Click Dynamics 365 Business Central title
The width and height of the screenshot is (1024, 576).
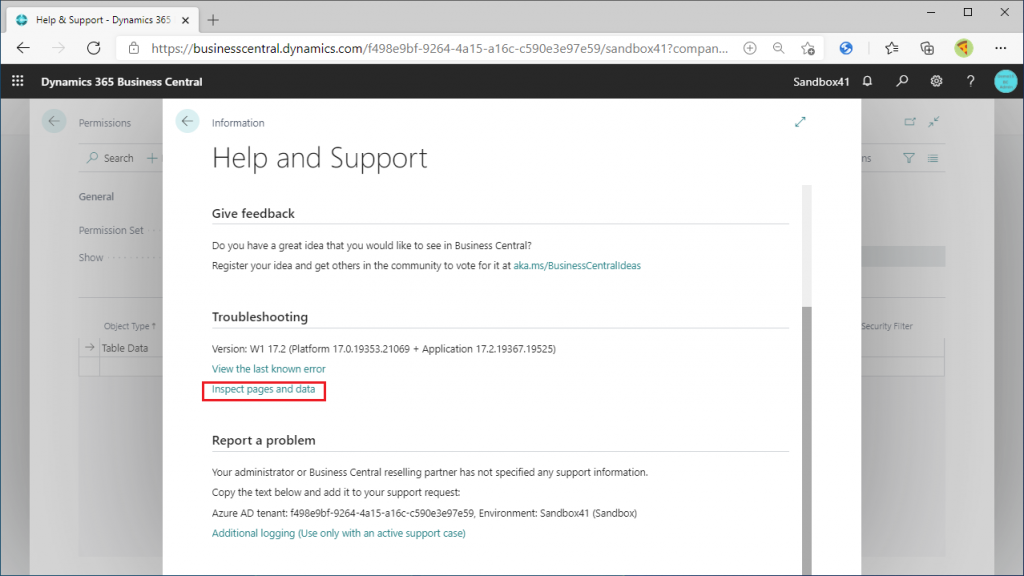coord(121,82)
